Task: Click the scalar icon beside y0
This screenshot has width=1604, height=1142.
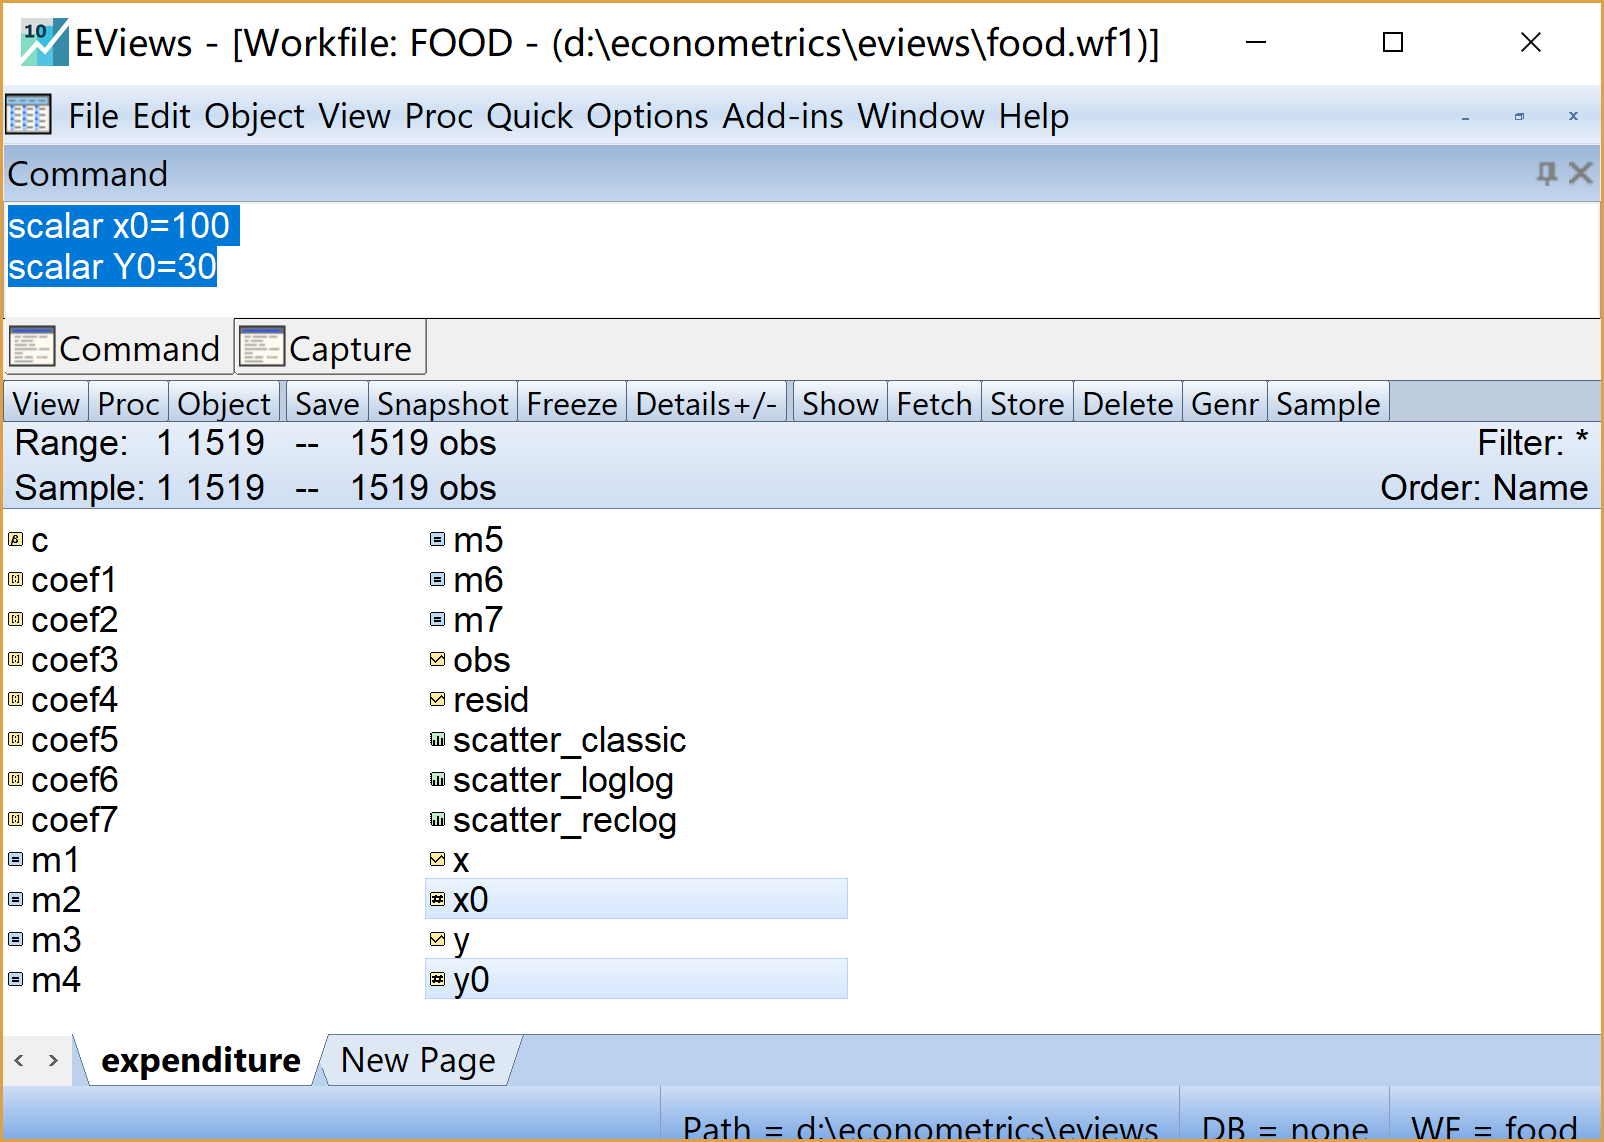Action: point(437,979)
